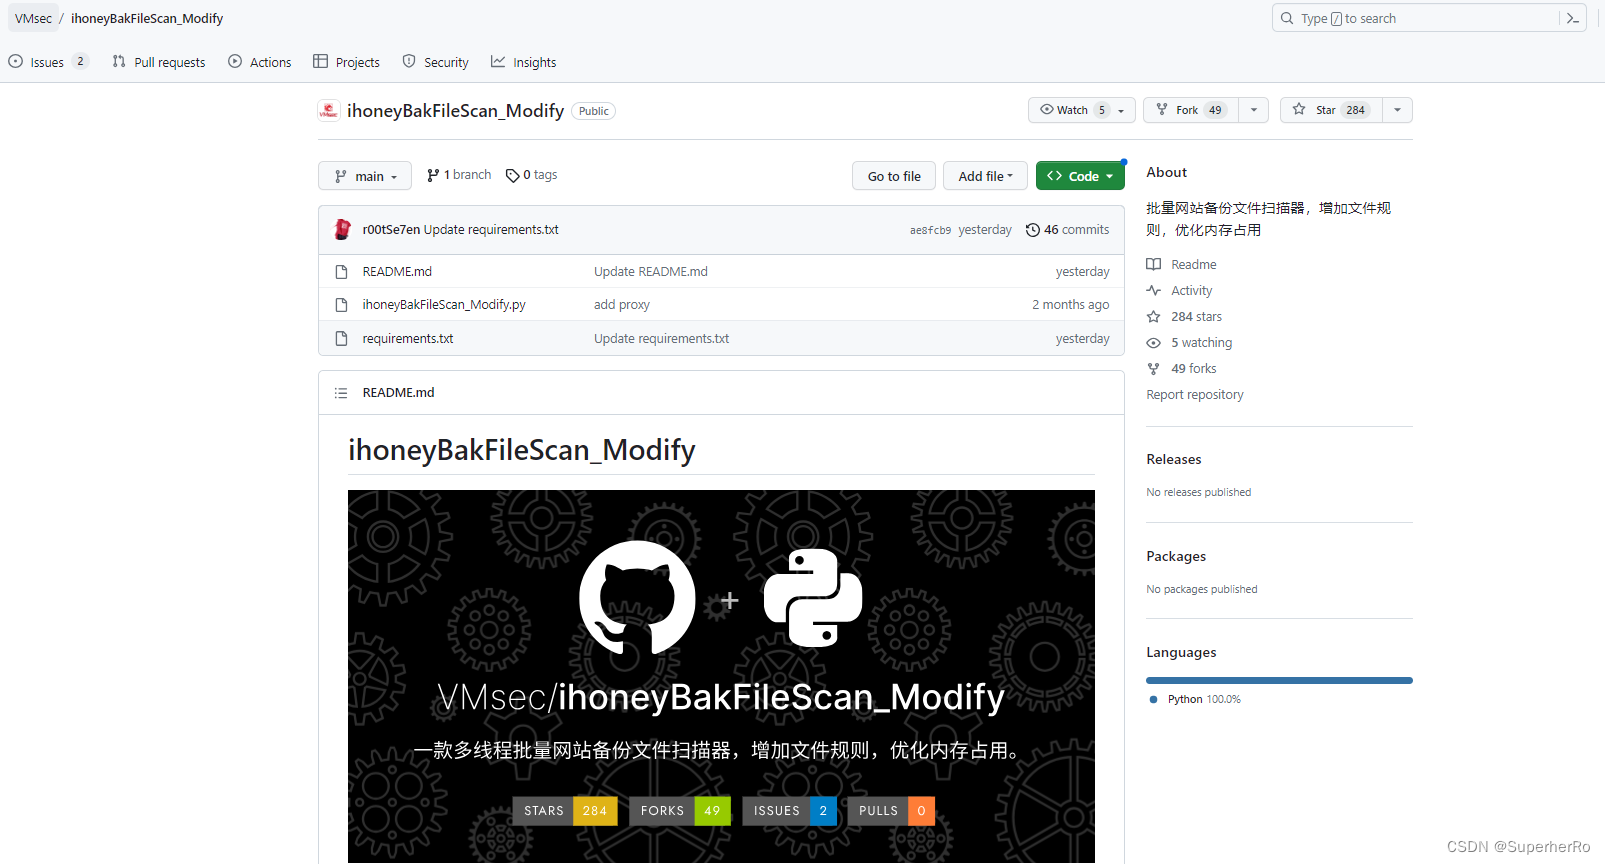
Task: Open the green Code dropdown
Action: point(1080,176)
